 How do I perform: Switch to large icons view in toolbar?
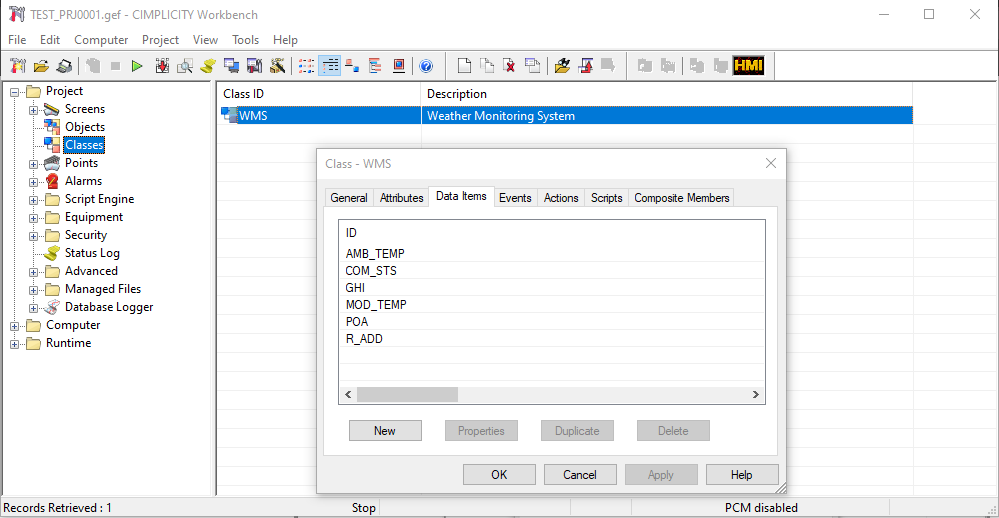tap(306, 66)
